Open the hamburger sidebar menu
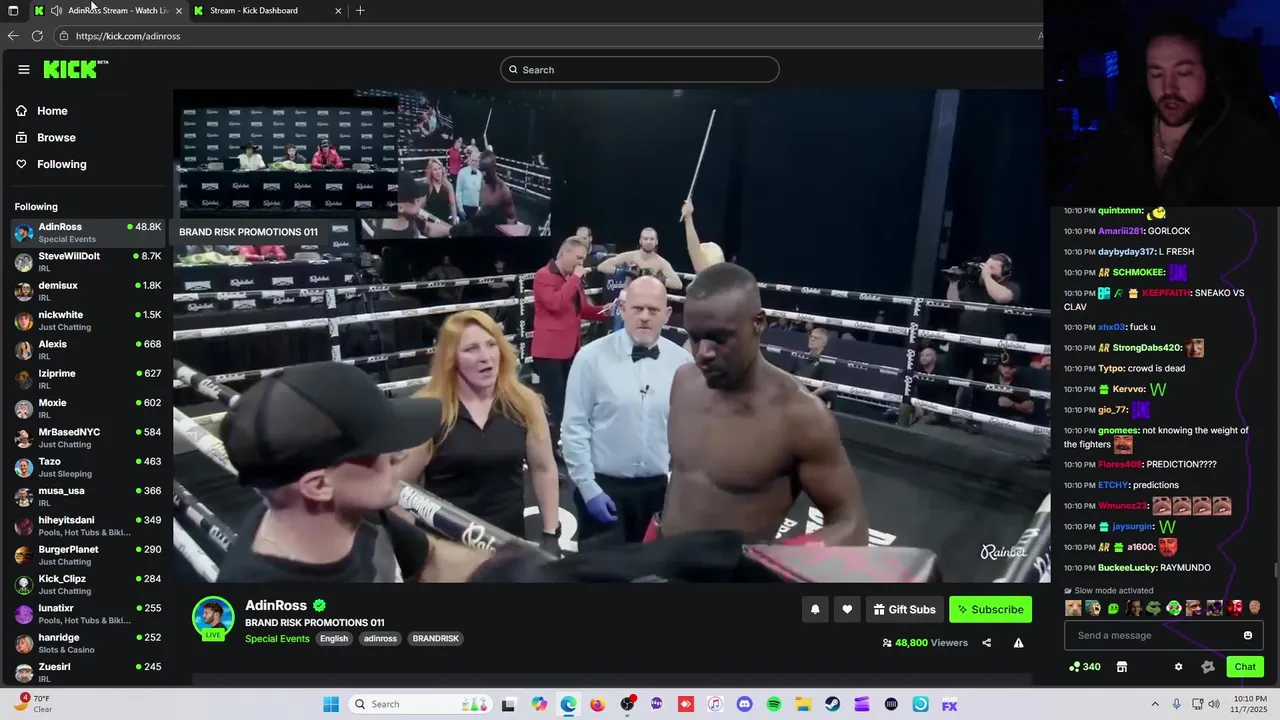This screenshot has height=720, width=1280. point(23,69)
